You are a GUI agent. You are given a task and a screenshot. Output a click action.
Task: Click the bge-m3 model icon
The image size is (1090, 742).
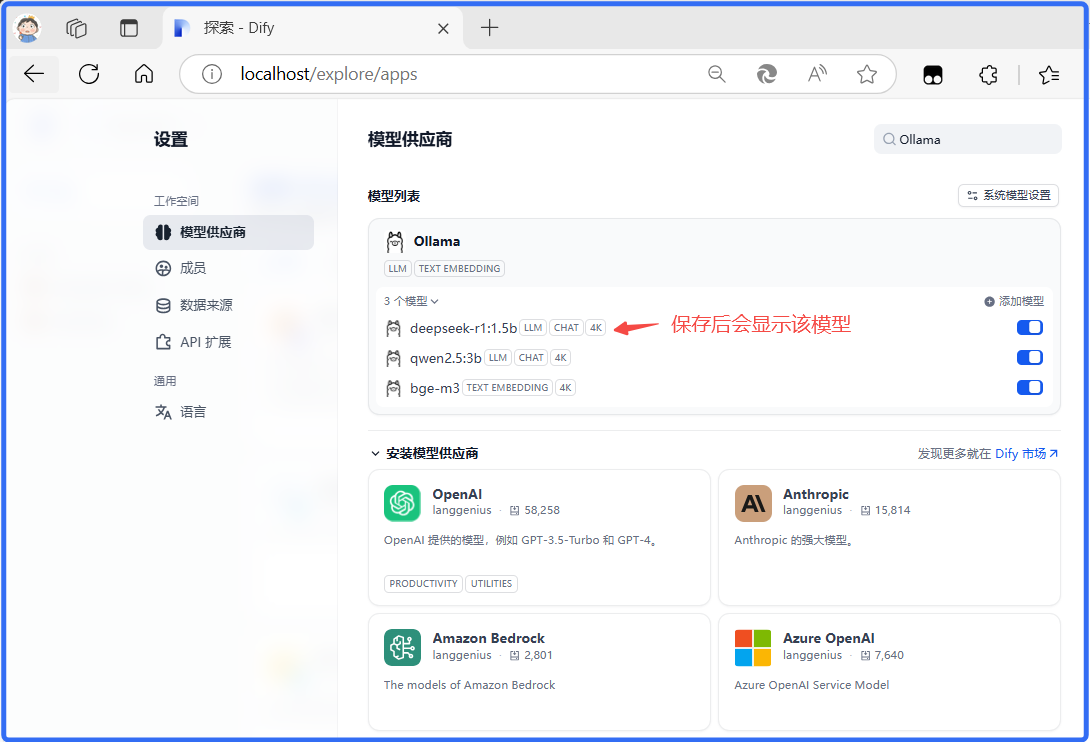(393, 388)
